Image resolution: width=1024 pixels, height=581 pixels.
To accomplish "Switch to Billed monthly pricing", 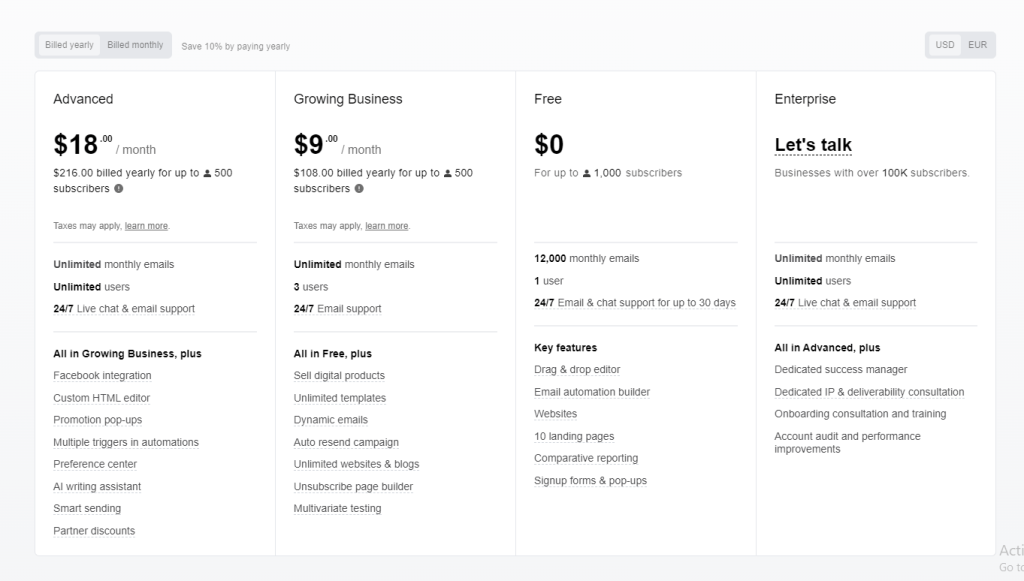I will click(x=135, y=44).
